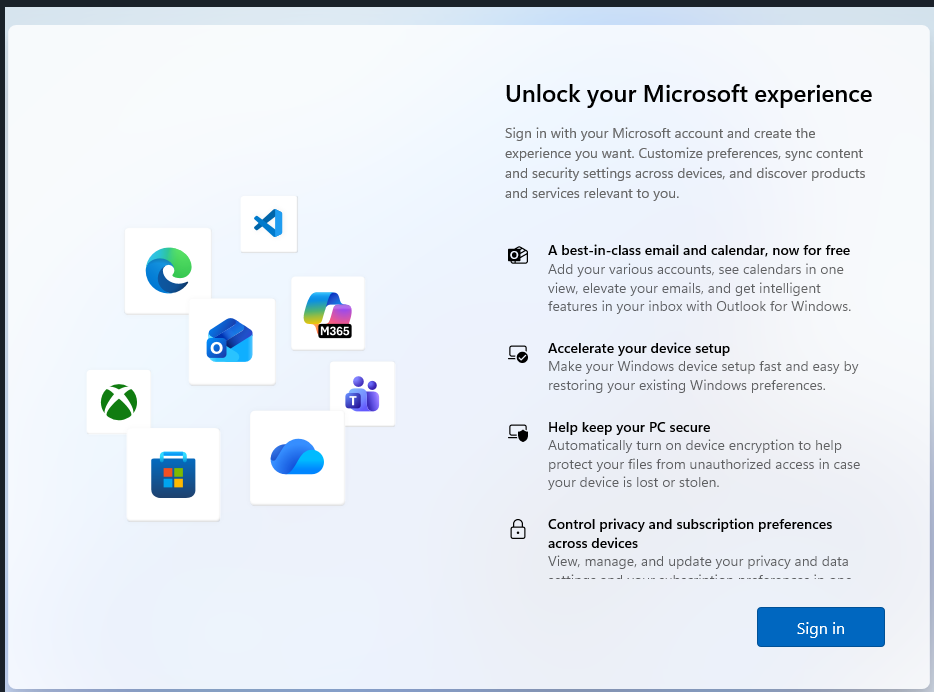Screen dimensions: 934x692
Task: Click the M365 Copilot icon tile
Action: pyautogui.click(x=328, y=313)
